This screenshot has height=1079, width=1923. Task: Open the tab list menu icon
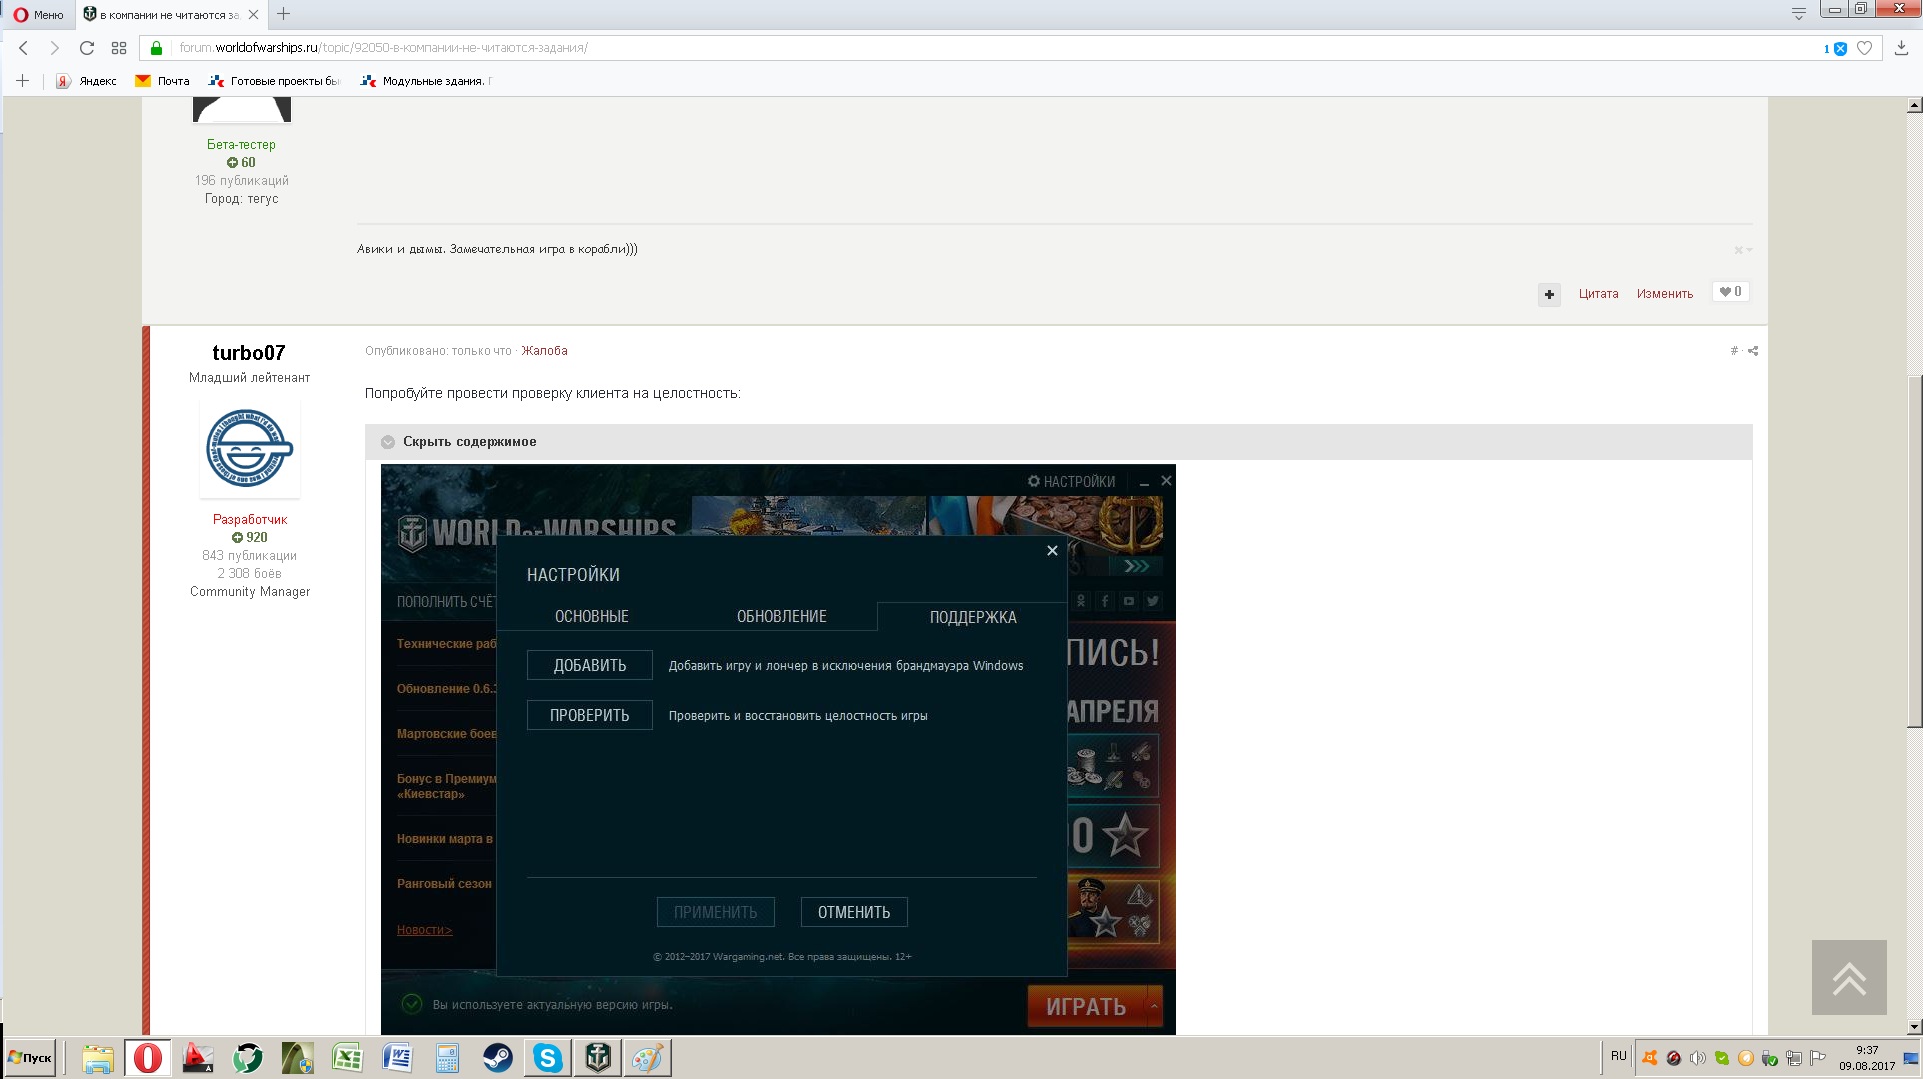click(x=1798, y=13)
